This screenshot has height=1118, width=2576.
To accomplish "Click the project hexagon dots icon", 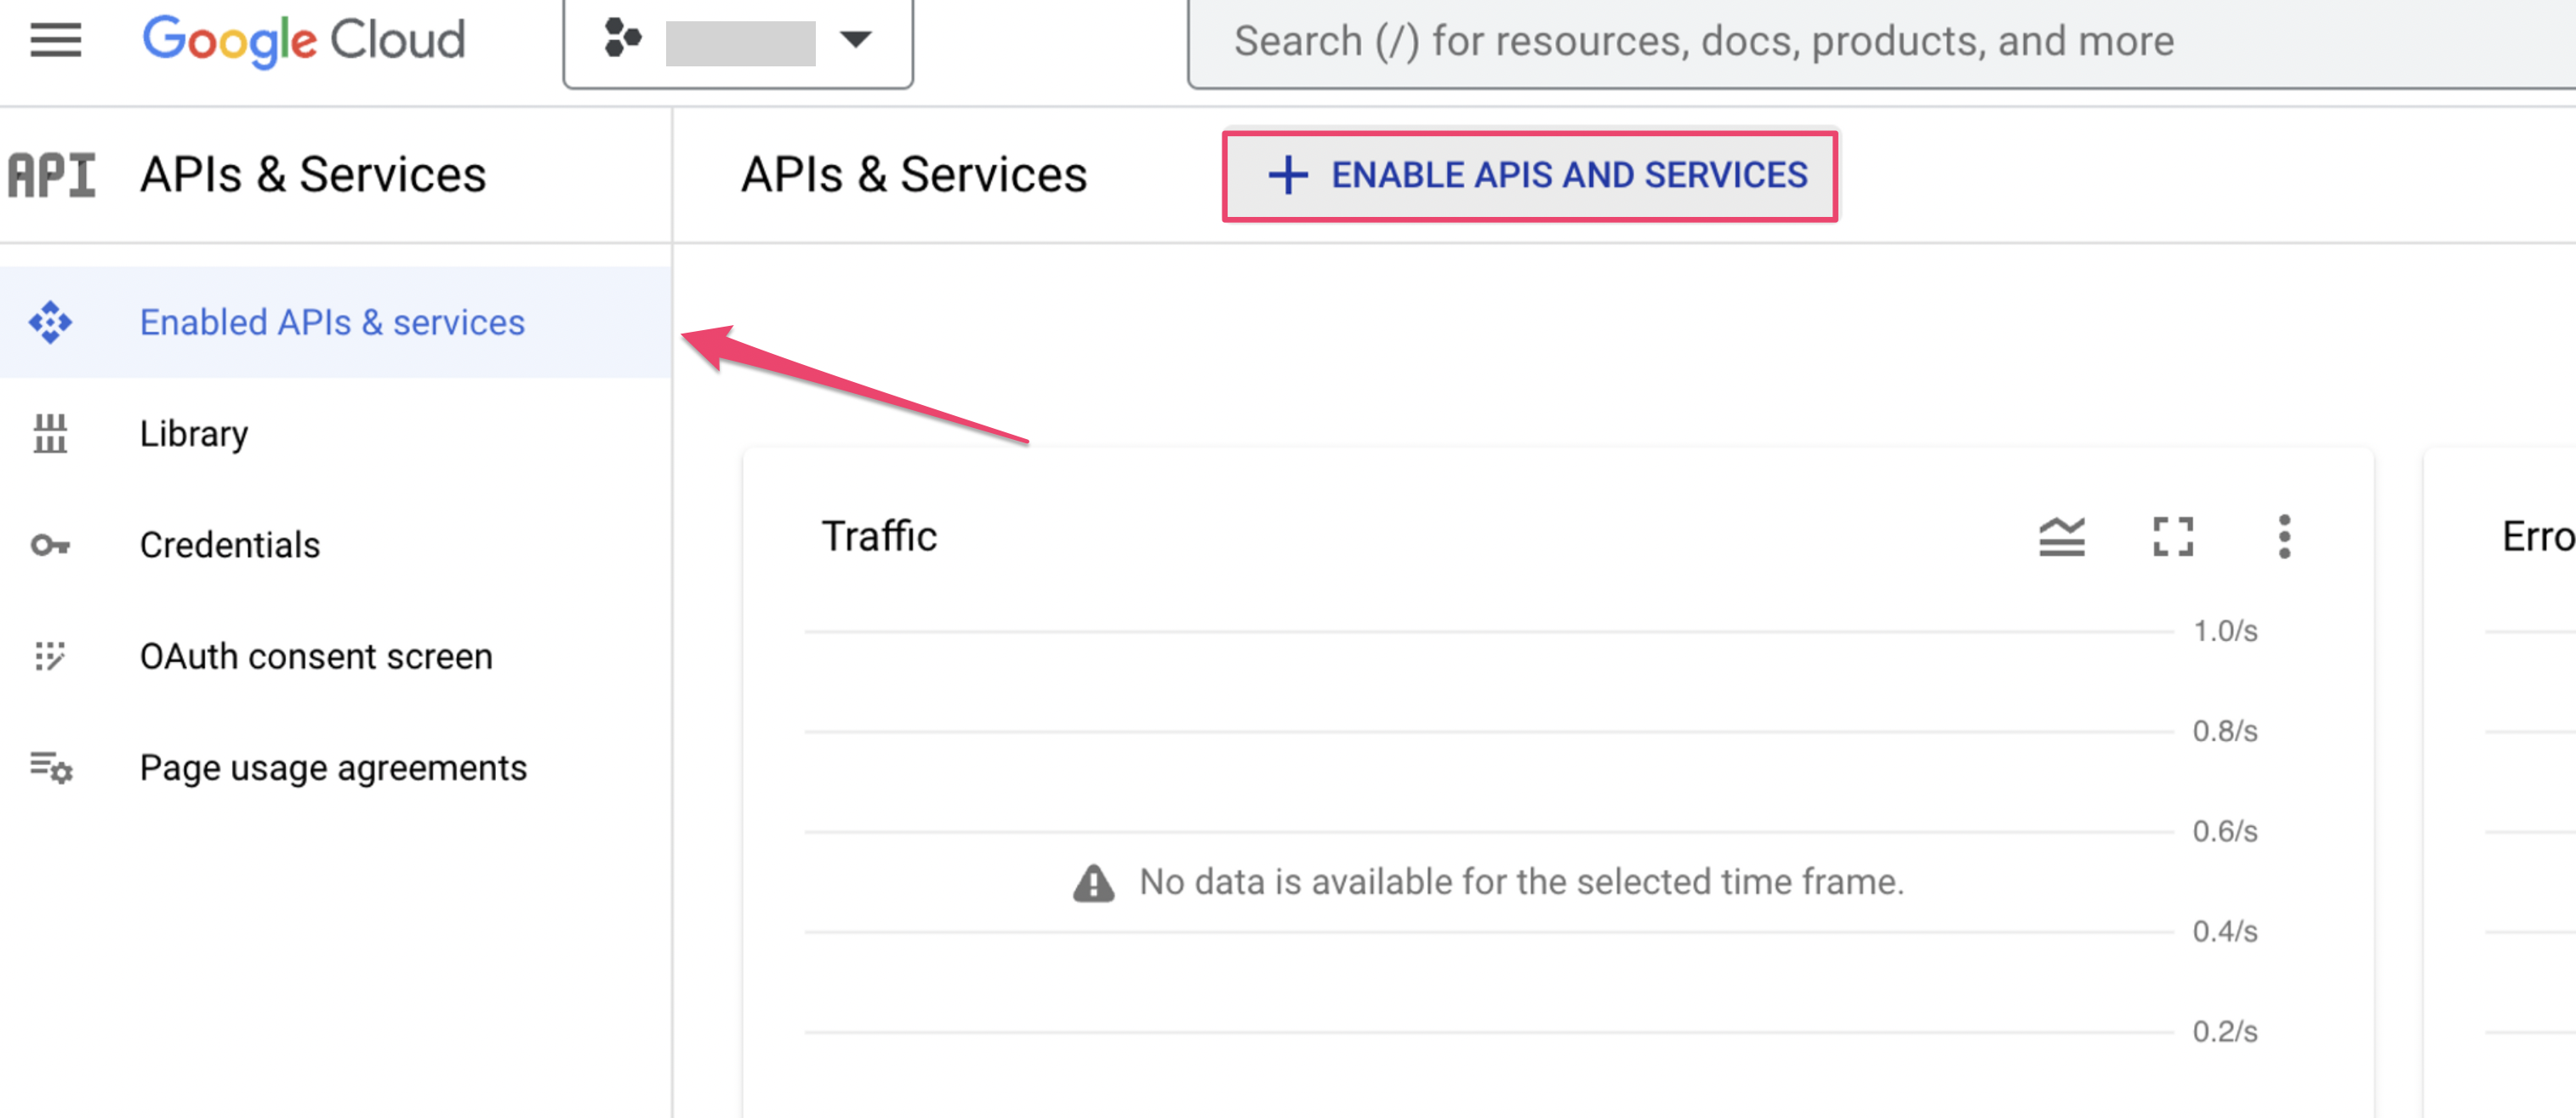I will pos(622,40).
